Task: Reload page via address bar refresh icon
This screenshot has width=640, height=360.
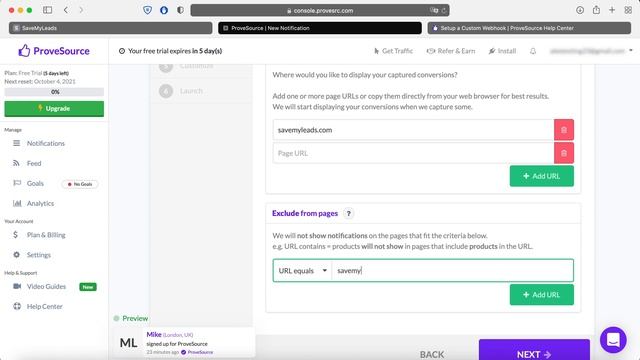Action: coord(444,11)
